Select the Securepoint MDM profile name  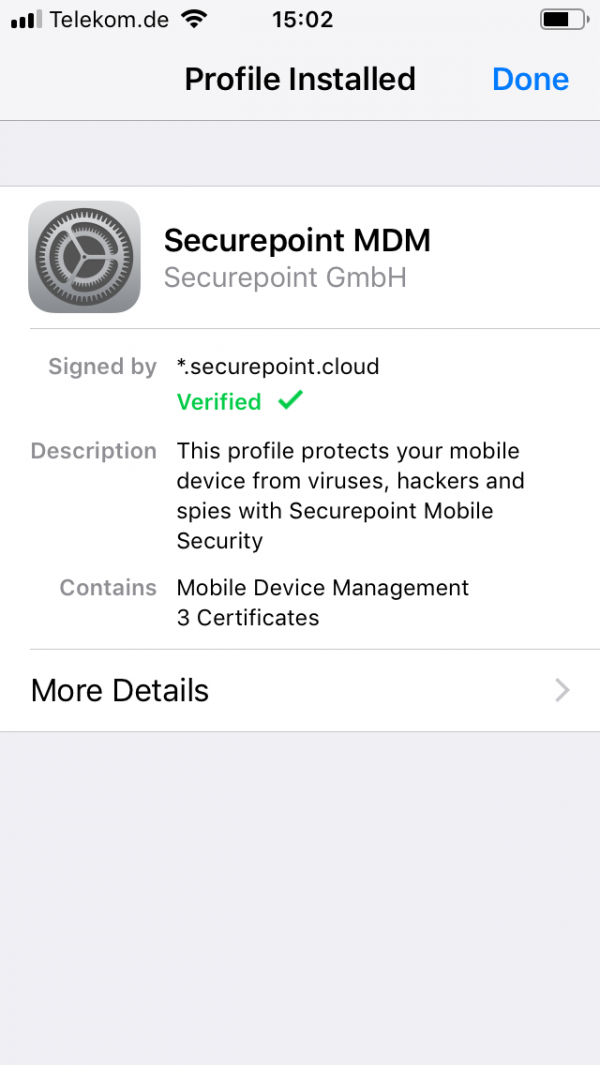tap(297, 240)
